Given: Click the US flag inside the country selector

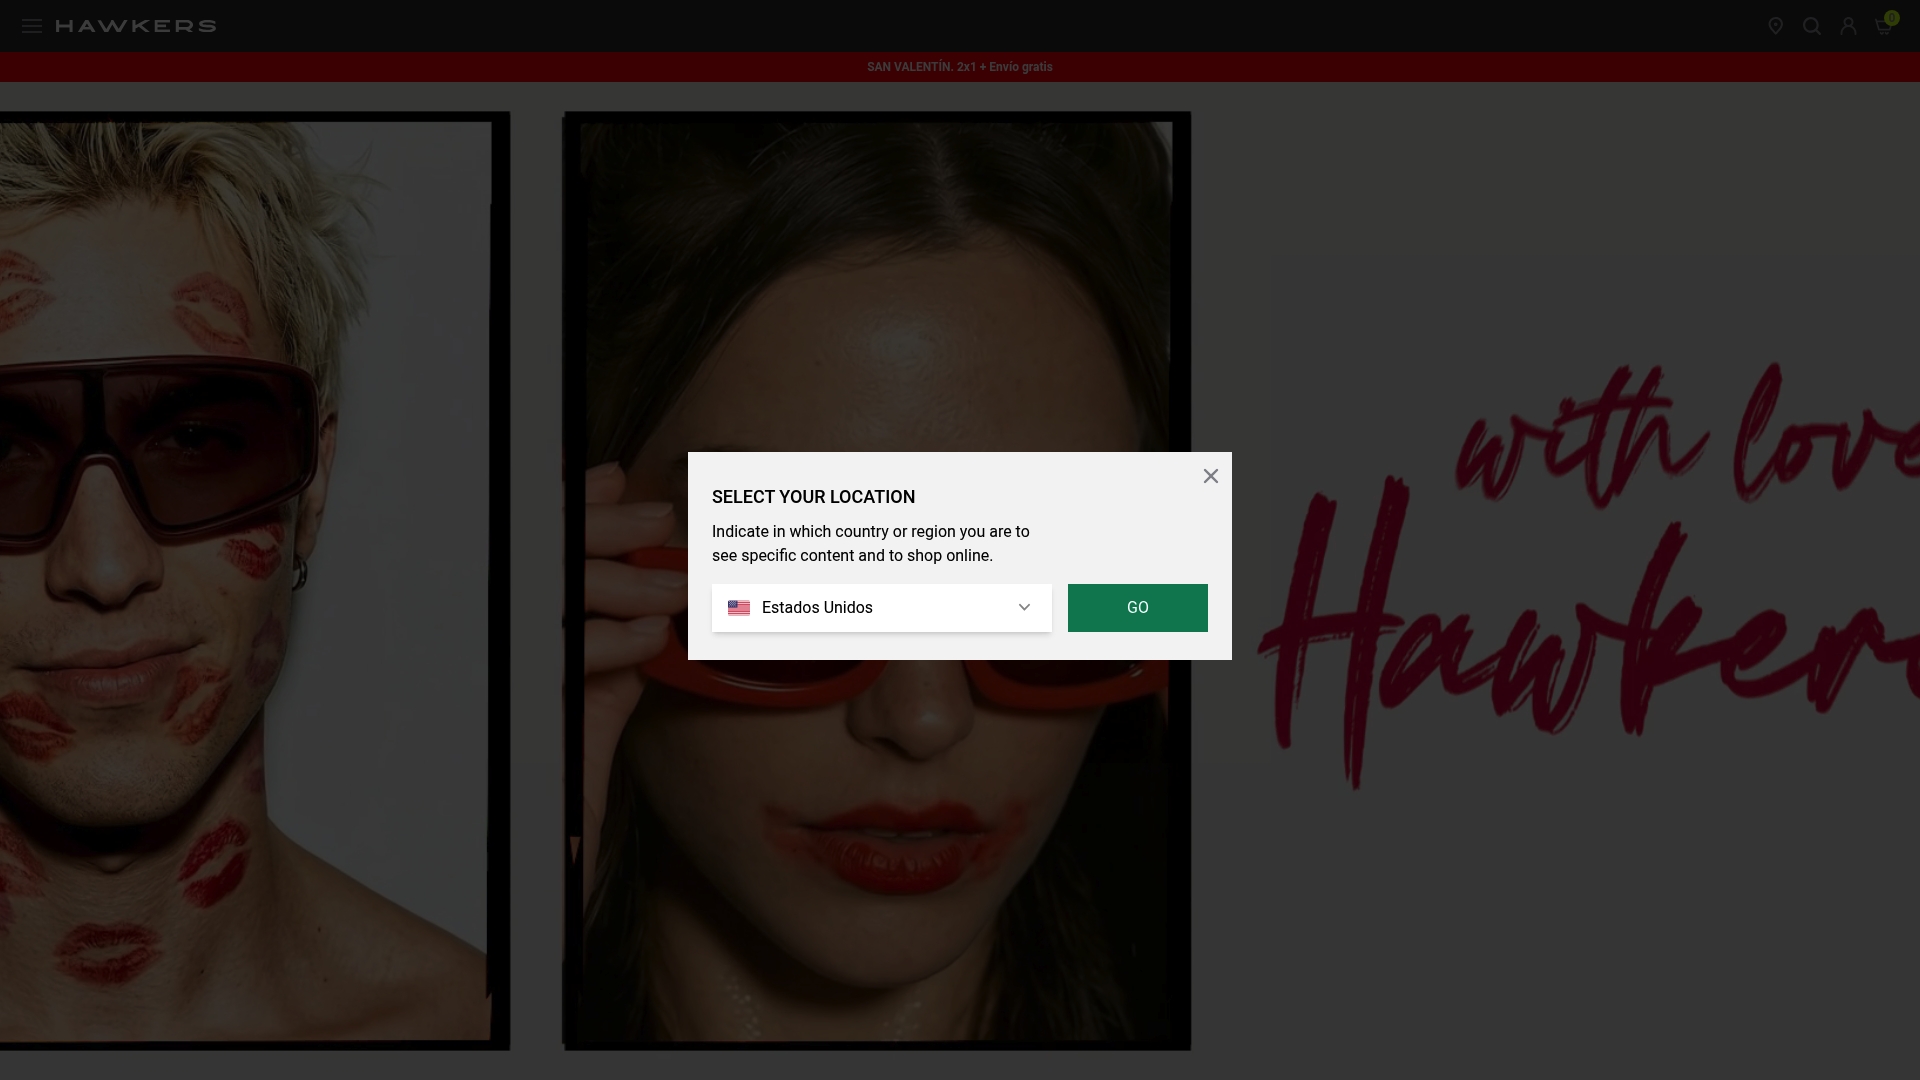Looking at the screenshot, I should pyautogui.click(x=740, y=608).
